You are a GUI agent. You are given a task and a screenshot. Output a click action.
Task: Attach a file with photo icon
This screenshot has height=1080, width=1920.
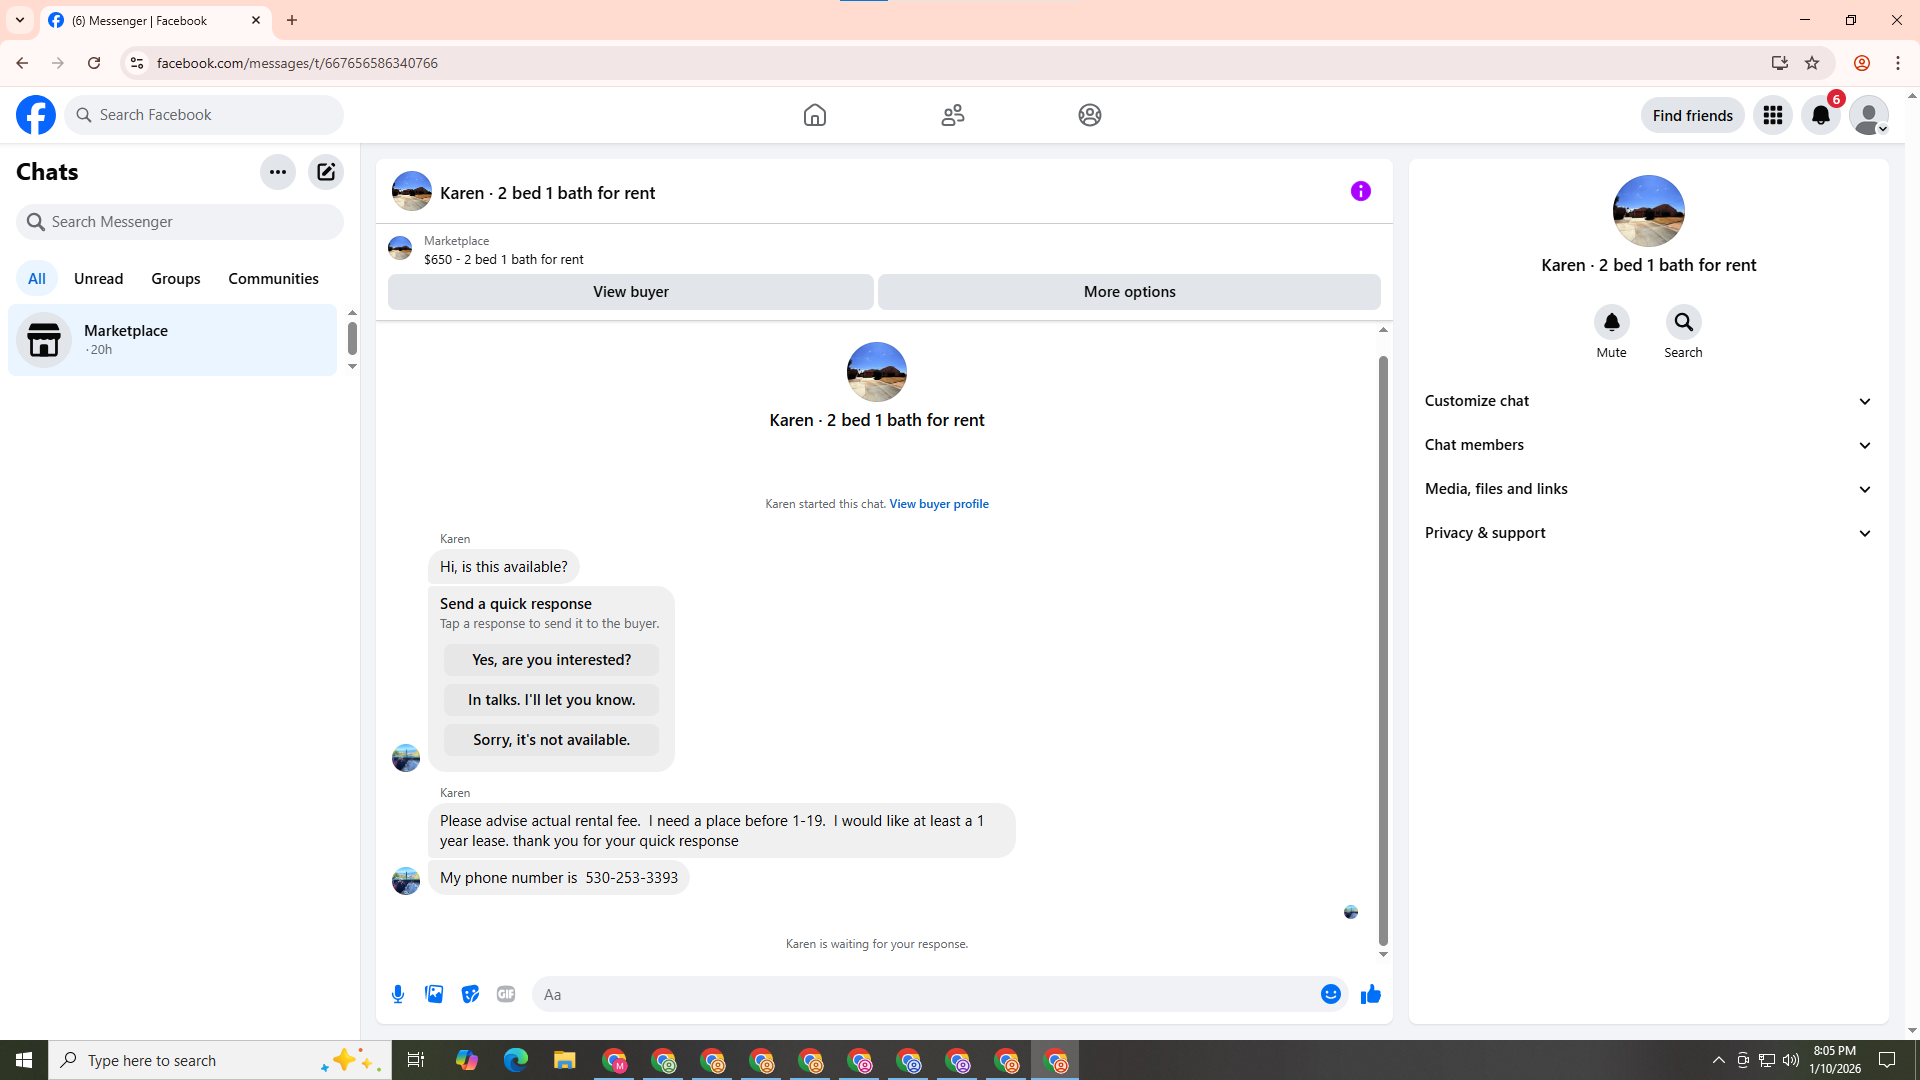(x=434, y=994)
